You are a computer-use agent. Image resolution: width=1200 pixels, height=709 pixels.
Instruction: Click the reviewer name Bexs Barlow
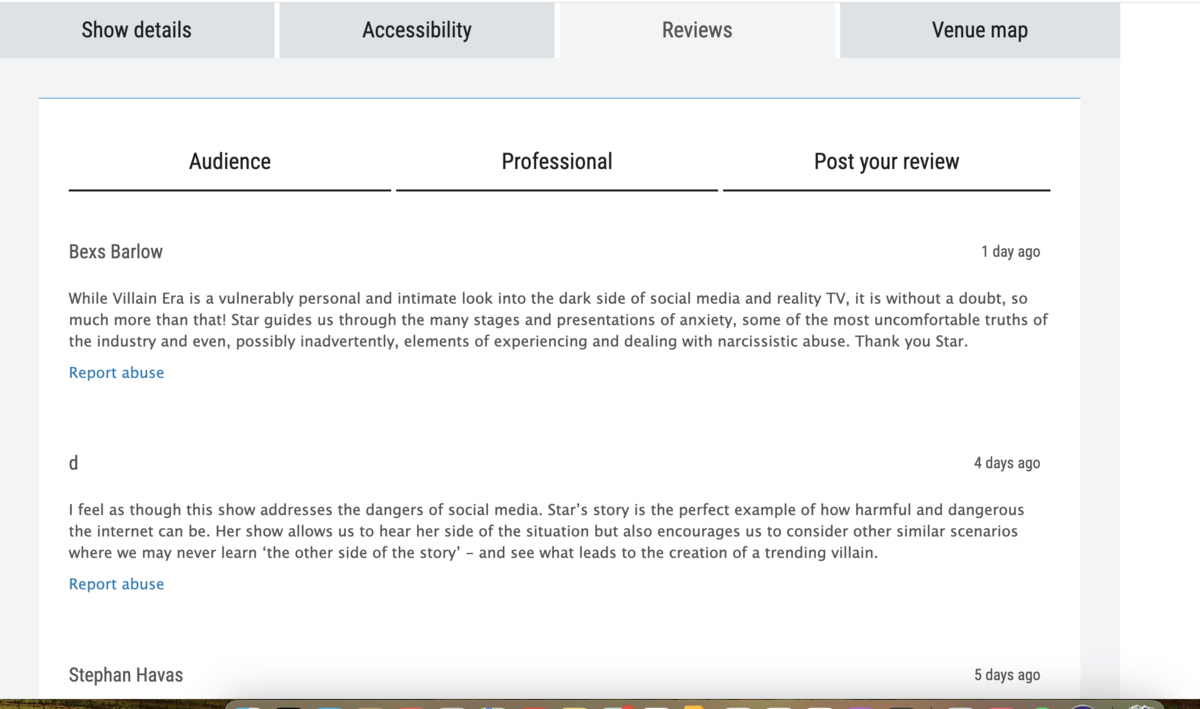point(116,252)
